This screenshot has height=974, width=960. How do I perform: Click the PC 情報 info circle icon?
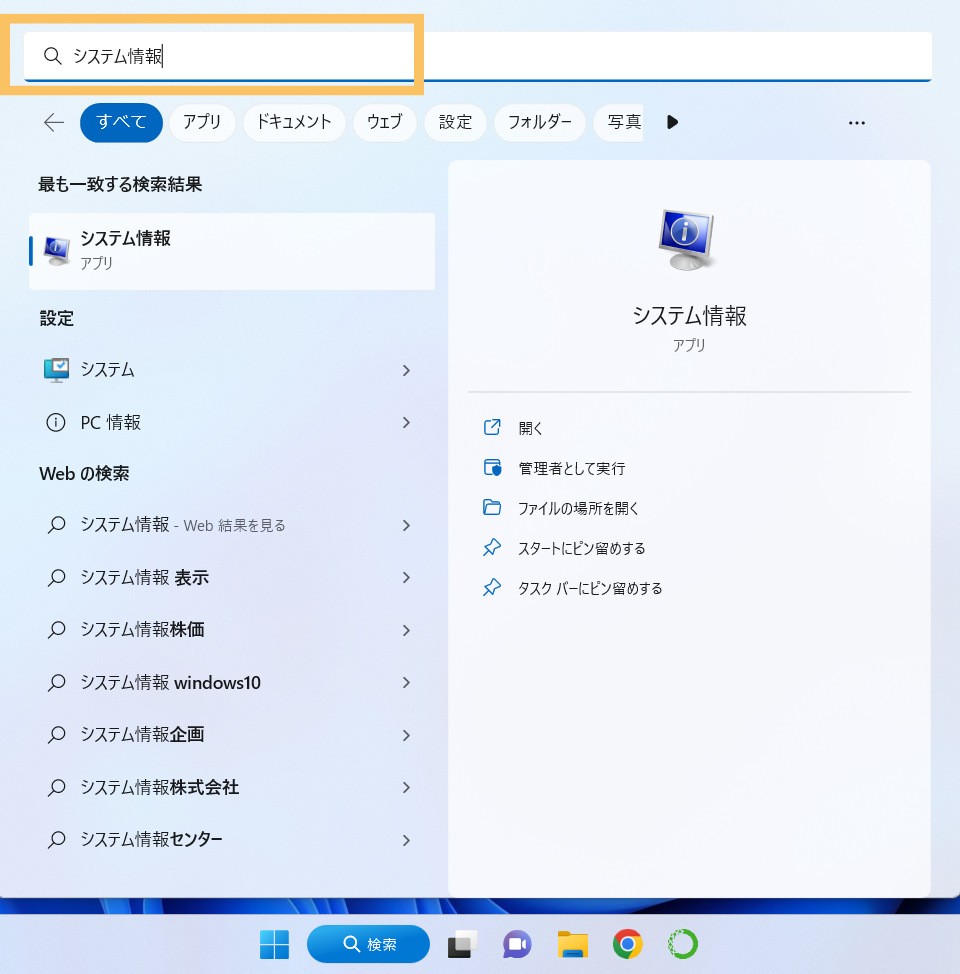click(x=56, y=422)
